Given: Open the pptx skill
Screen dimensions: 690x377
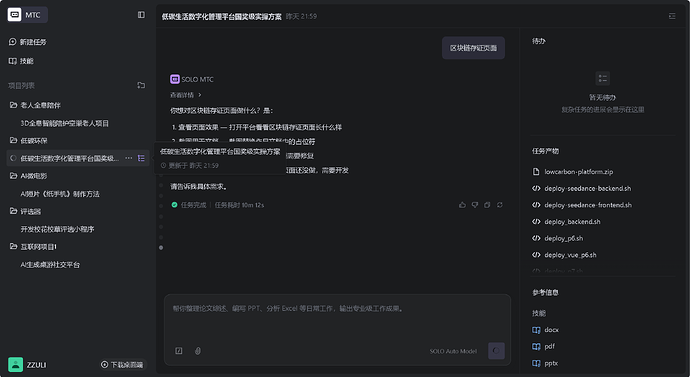Looking at the screenshot, I should pos(551,363).
